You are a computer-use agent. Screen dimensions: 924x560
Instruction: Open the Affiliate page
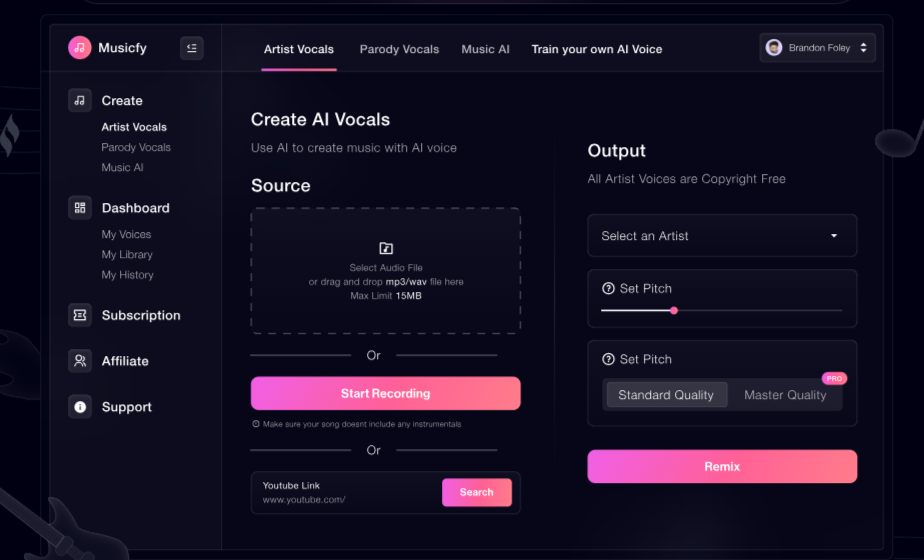coord(125,361)
